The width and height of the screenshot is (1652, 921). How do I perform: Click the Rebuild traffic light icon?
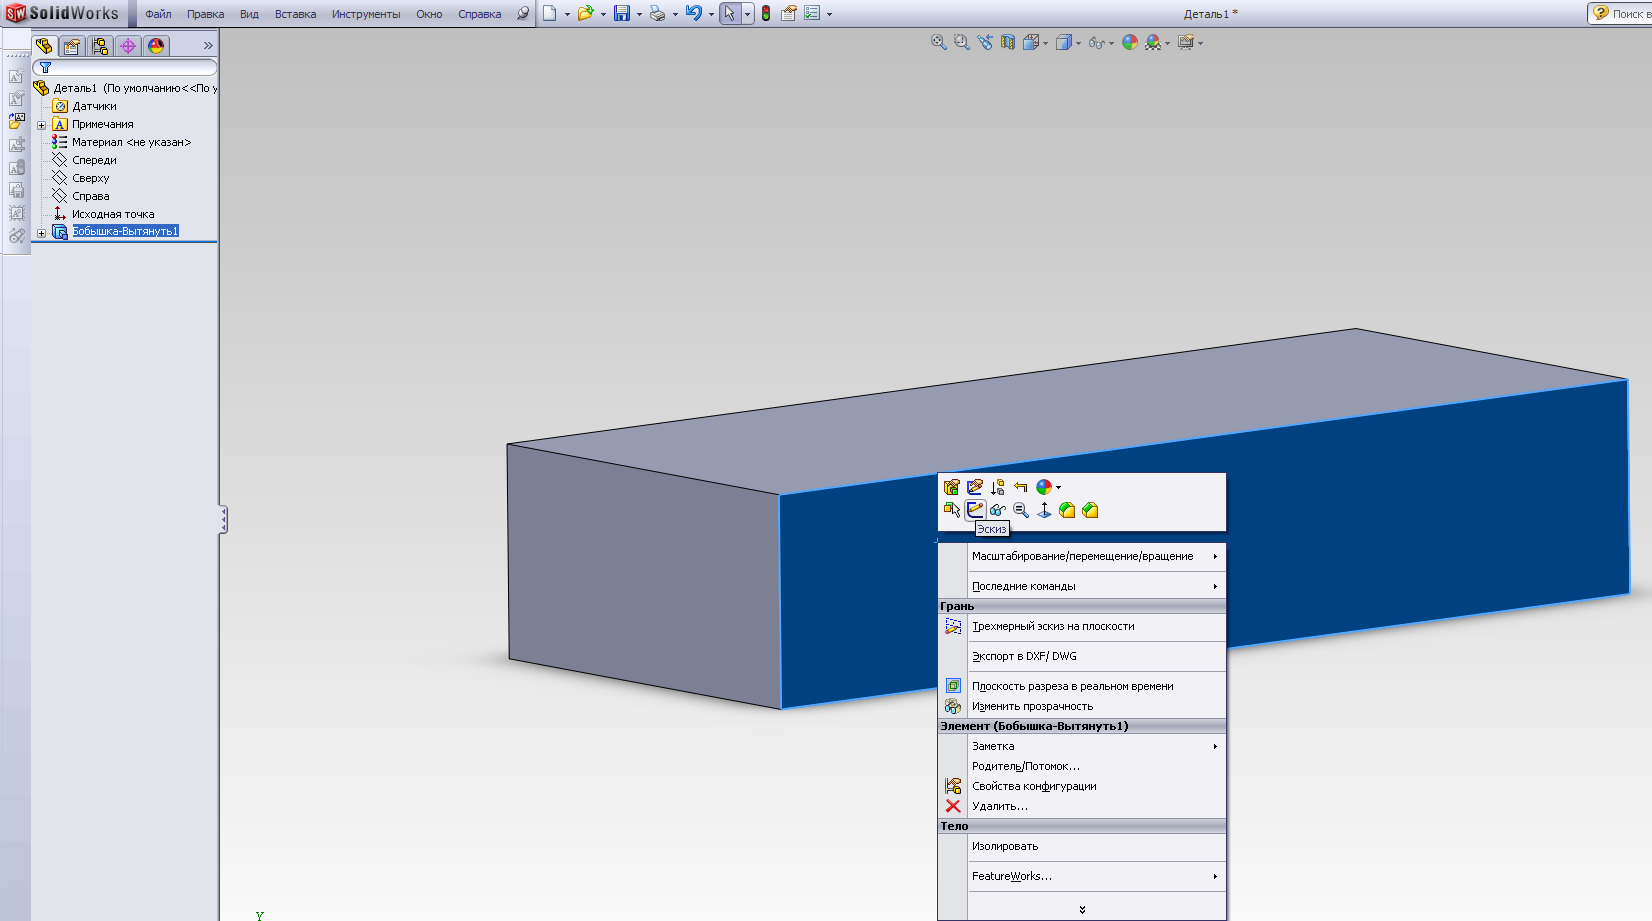pyautogui.click(x=765, y=14)
